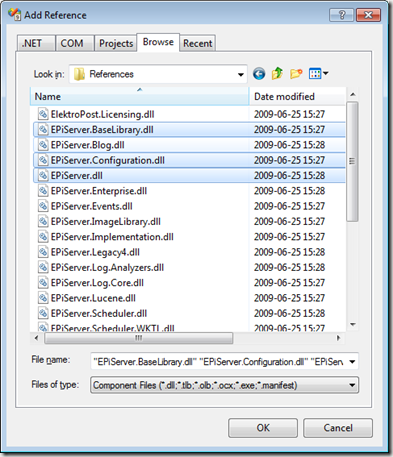
Task: Select the EPiServer.dll file name
Action: [x=76, y=176]
